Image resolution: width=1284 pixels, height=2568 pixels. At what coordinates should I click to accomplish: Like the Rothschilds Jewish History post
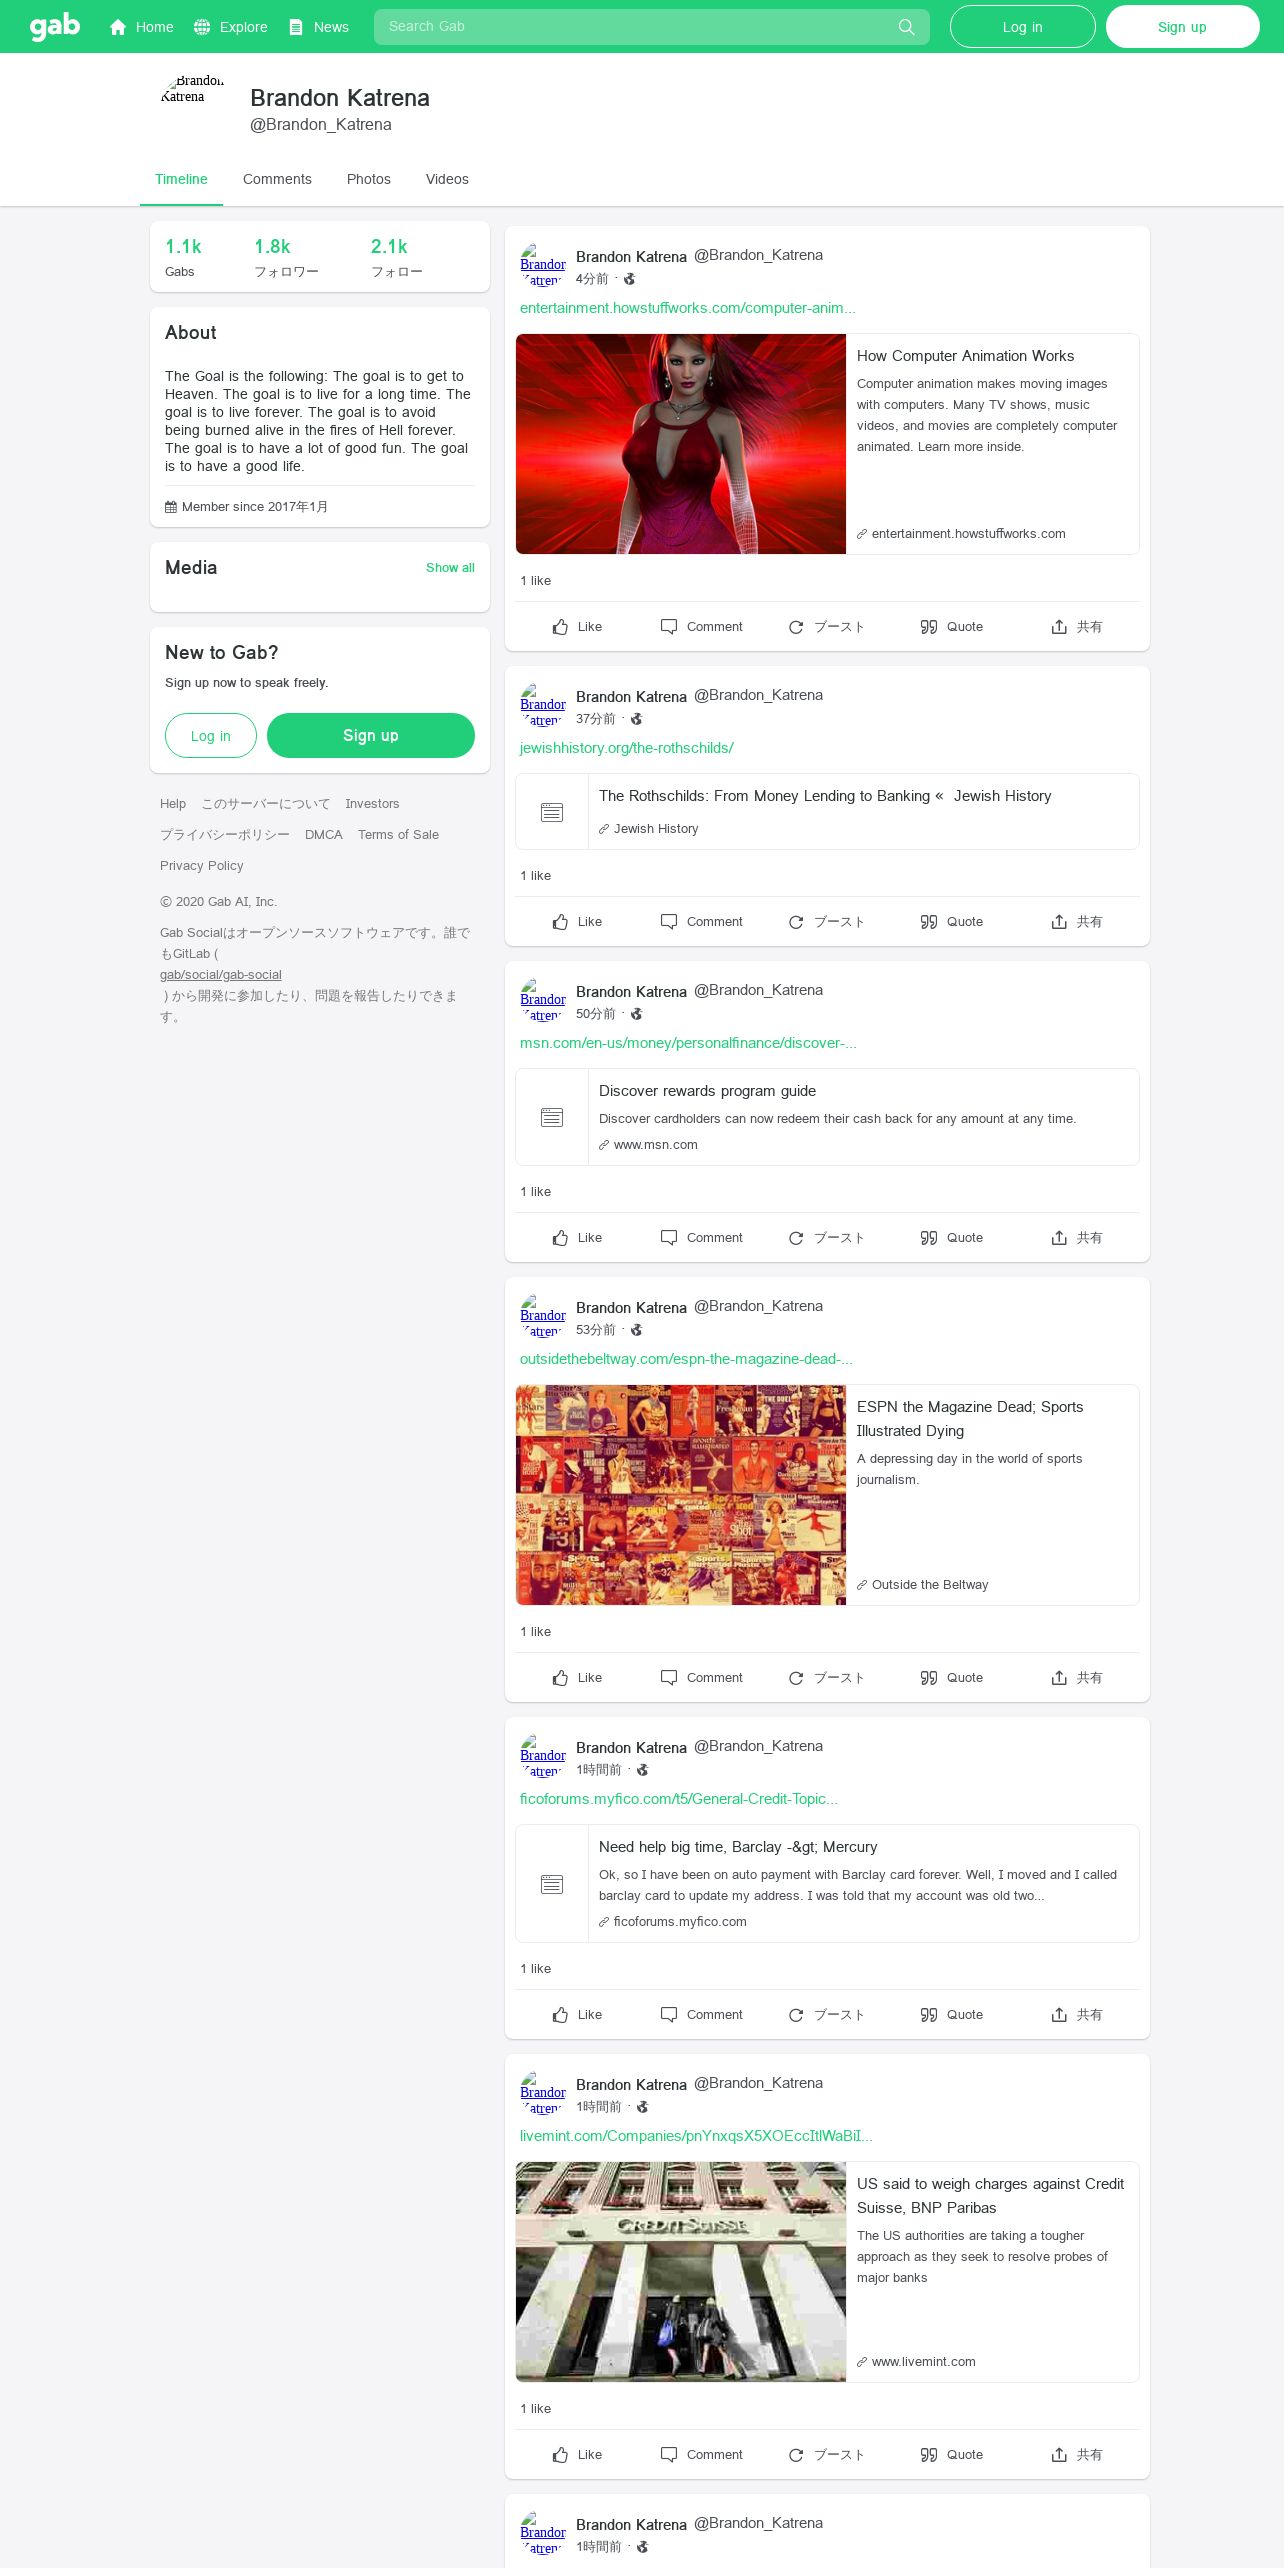[x=577, y=921]
